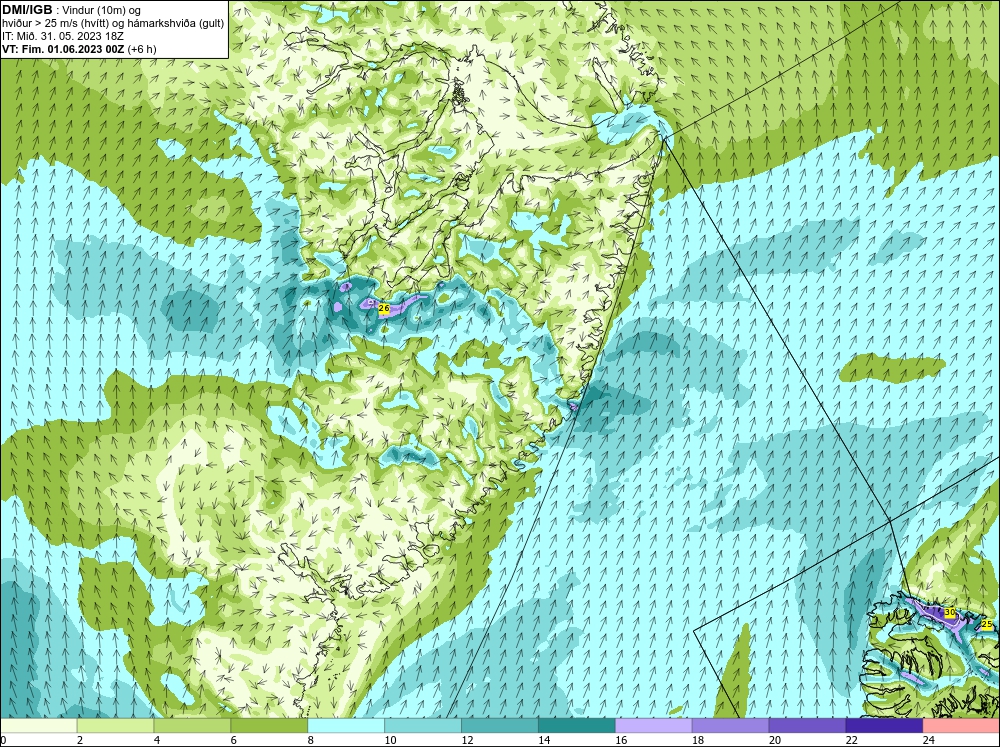Select the 4-6 m/s legend color
Viewport: 1000px width, 747px height.
[192, 726]
